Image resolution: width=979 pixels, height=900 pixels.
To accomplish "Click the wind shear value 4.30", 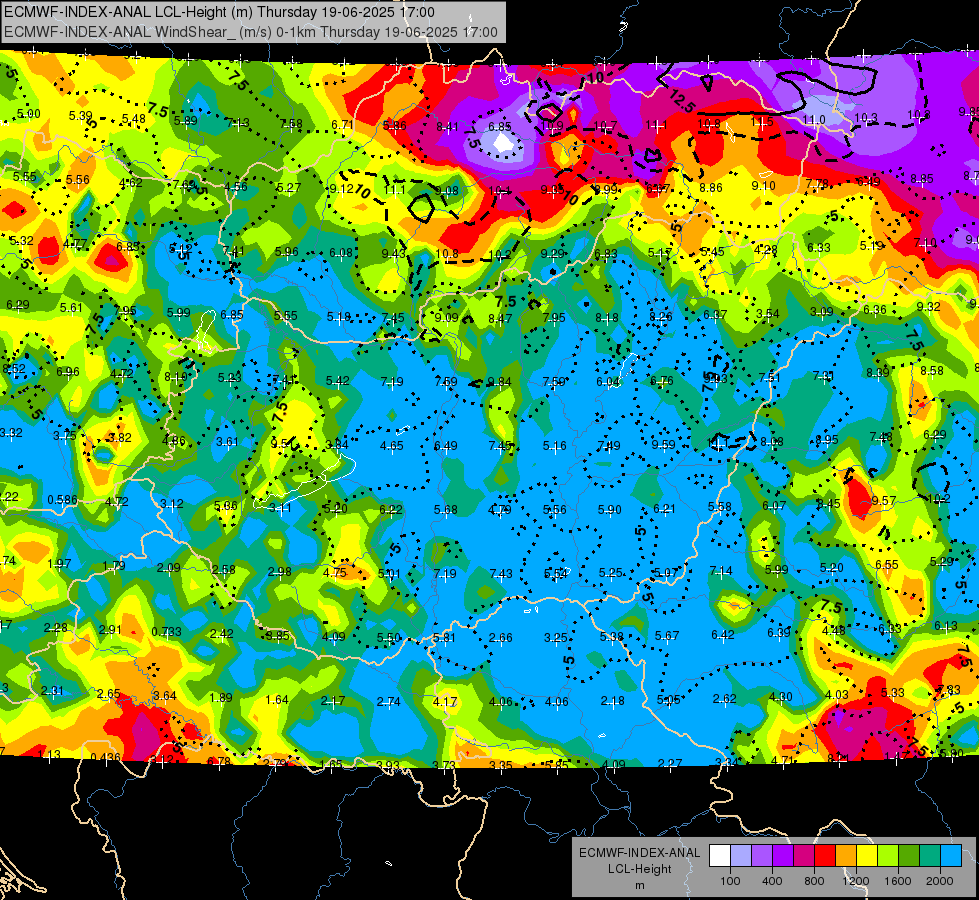I will coord(780,696).
